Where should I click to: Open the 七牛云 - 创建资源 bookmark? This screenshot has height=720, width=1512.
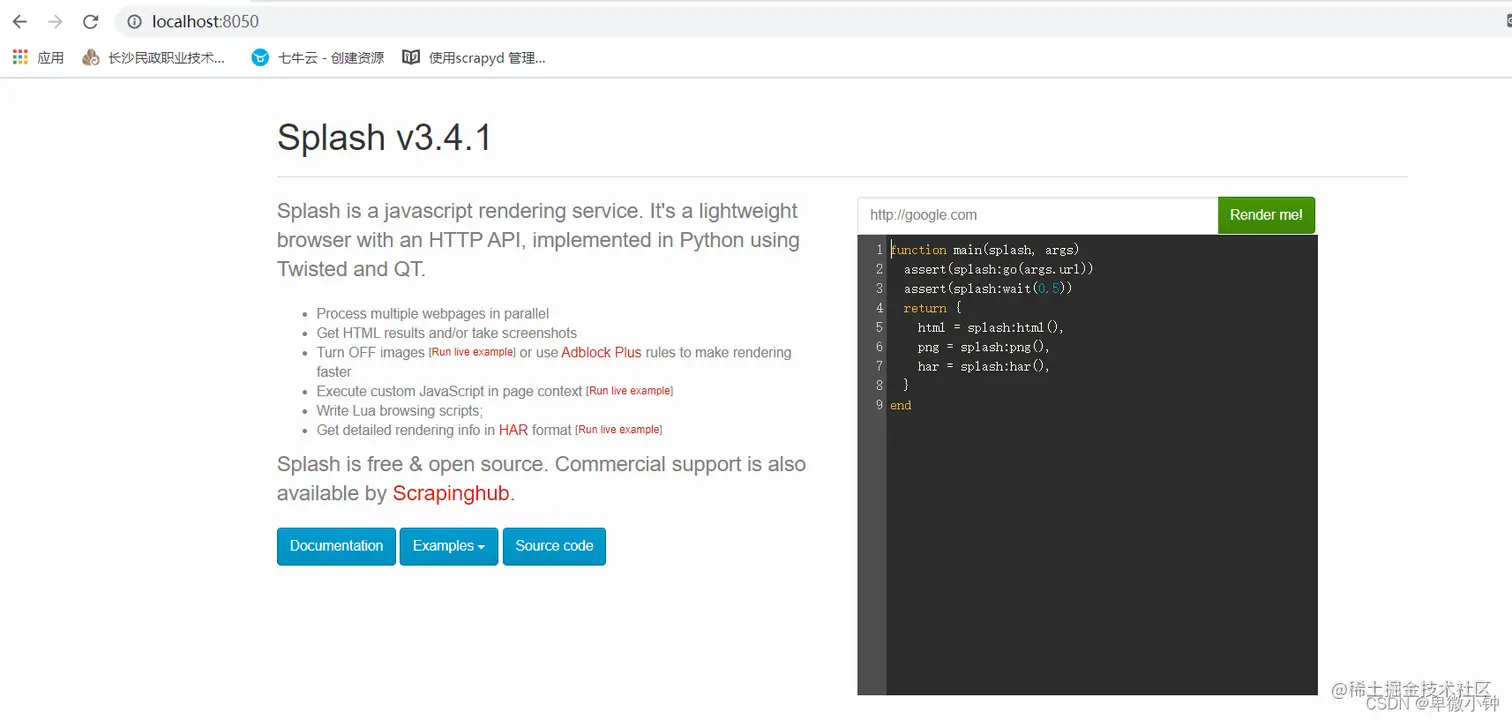[x=318, y=58]
